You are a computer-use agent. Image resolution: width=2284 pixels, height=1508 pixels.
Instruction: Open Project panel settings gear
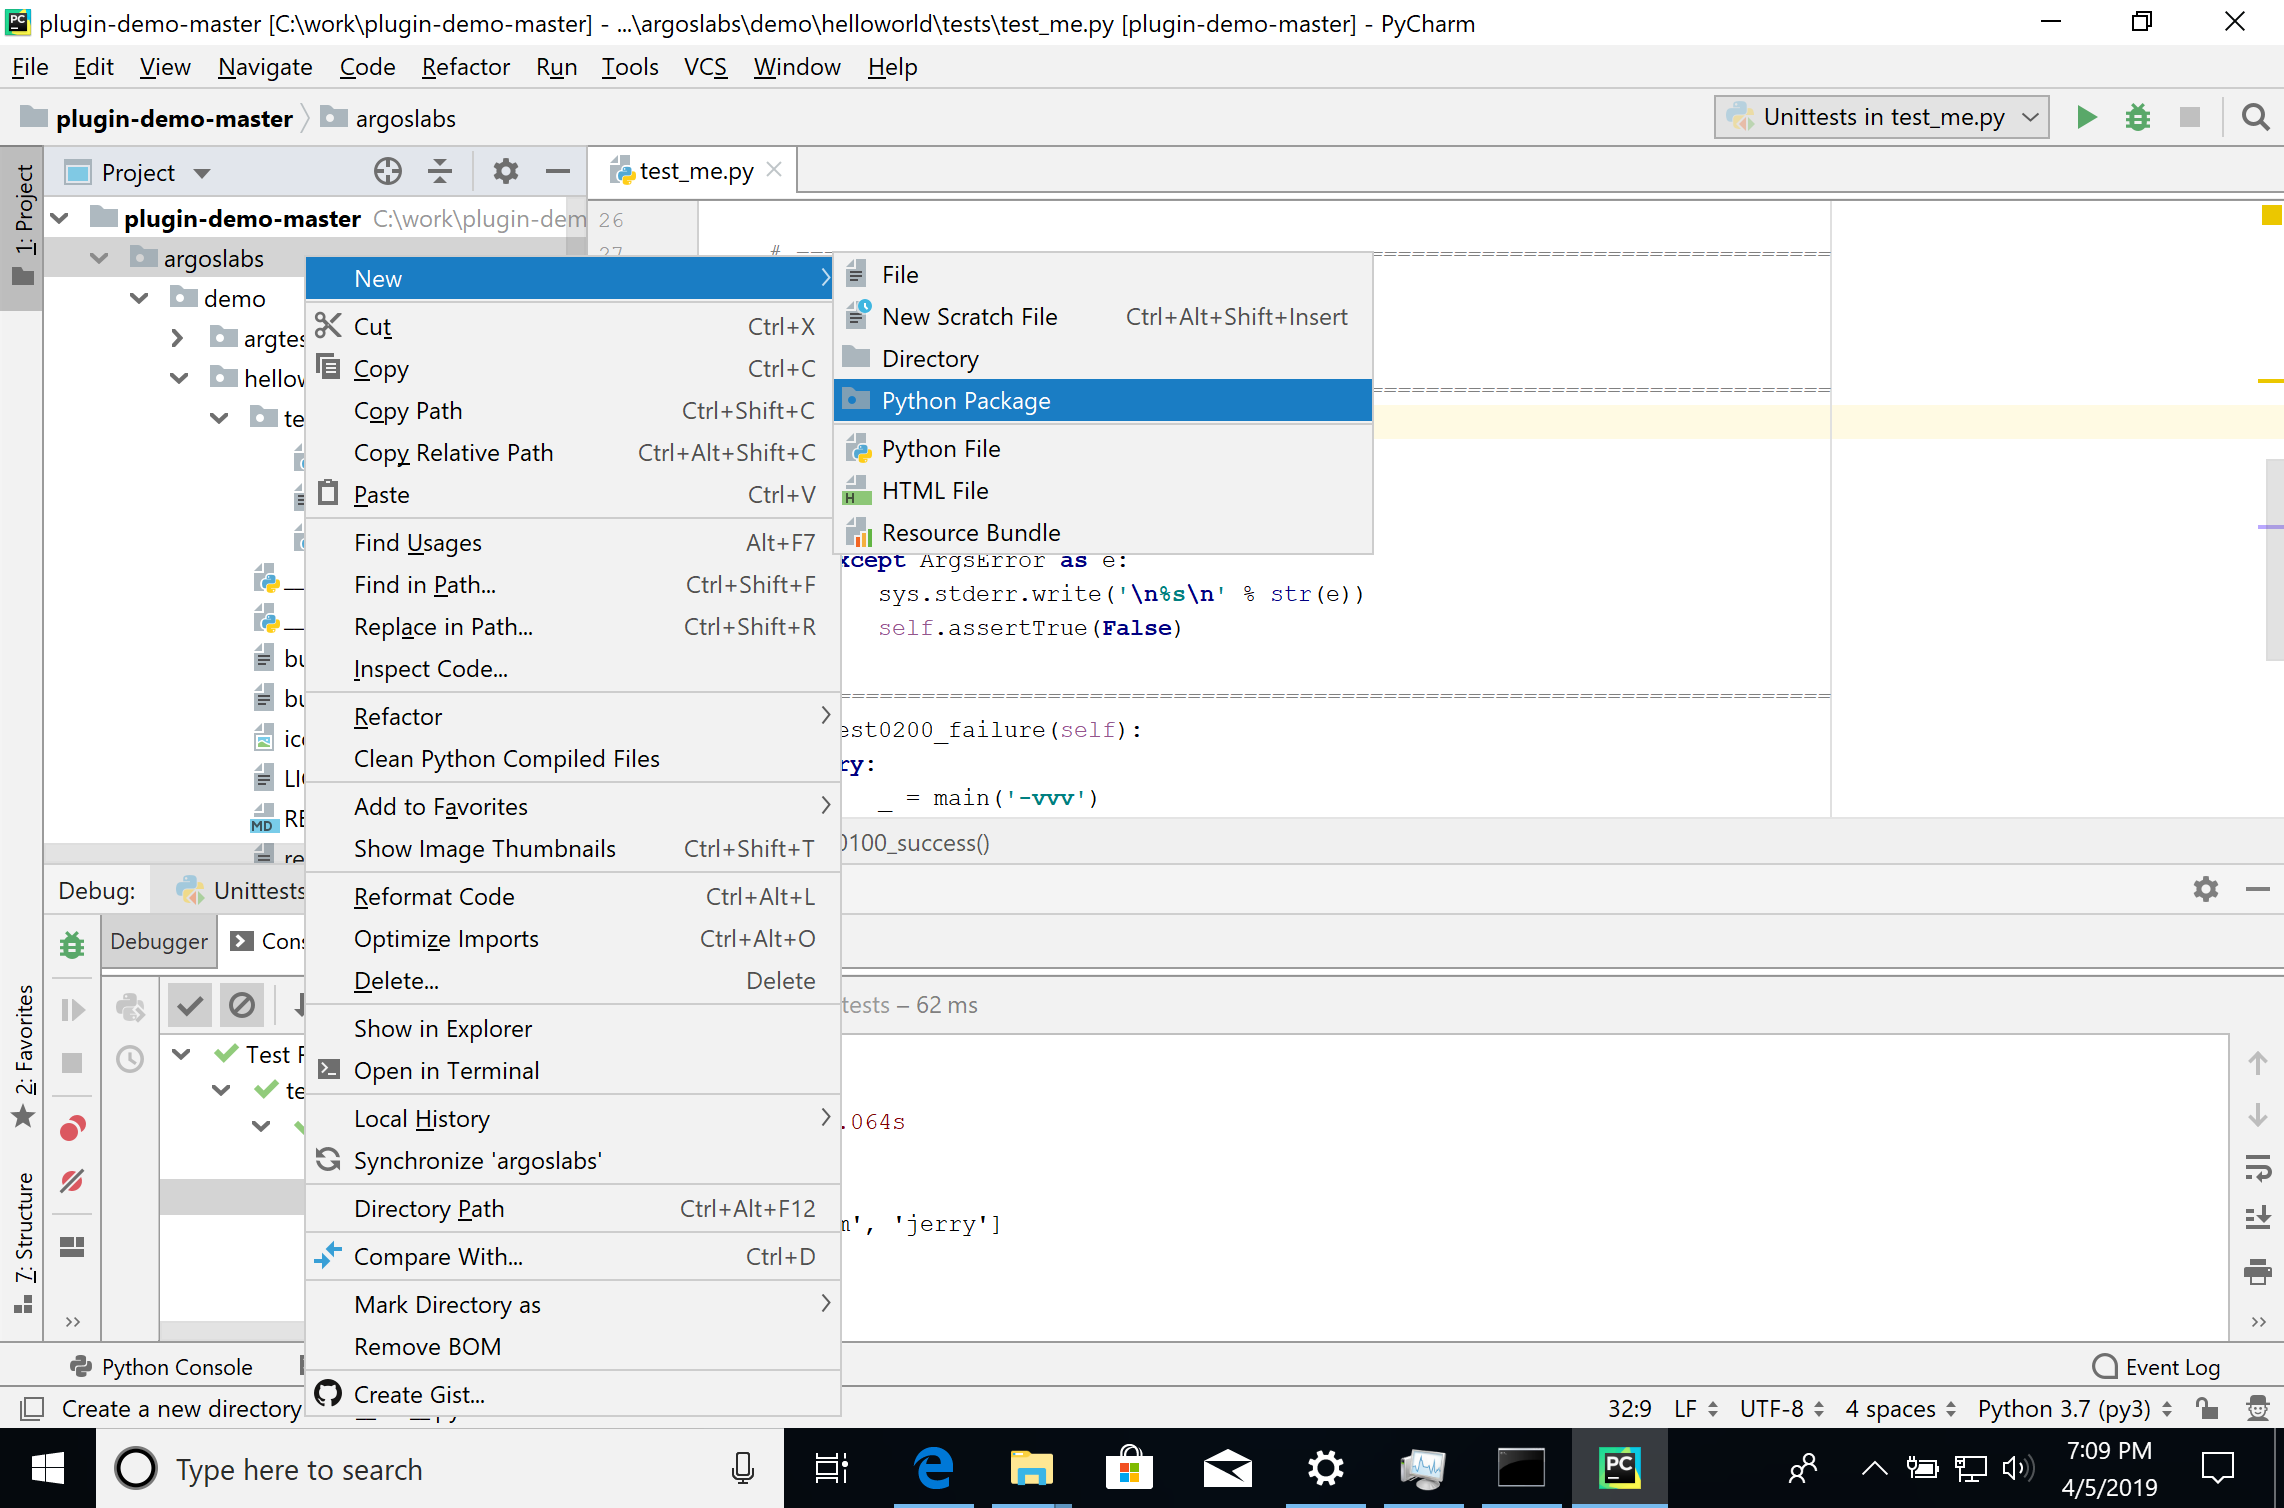(506, 172)
